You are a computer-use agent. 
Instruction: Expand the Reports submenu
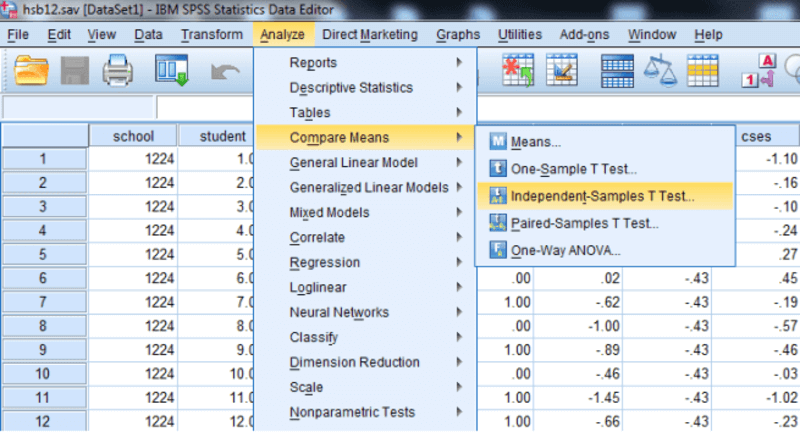[x=366, y=62]
